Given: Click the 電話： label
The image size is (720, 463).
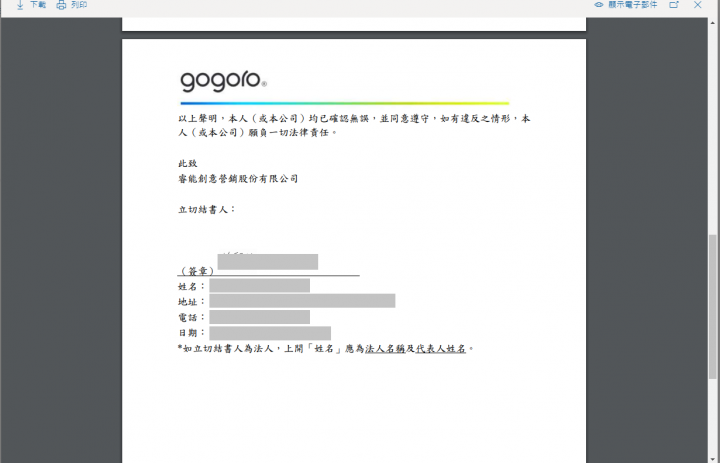Looking at the screenshot, I should click(x=191, y=317).
